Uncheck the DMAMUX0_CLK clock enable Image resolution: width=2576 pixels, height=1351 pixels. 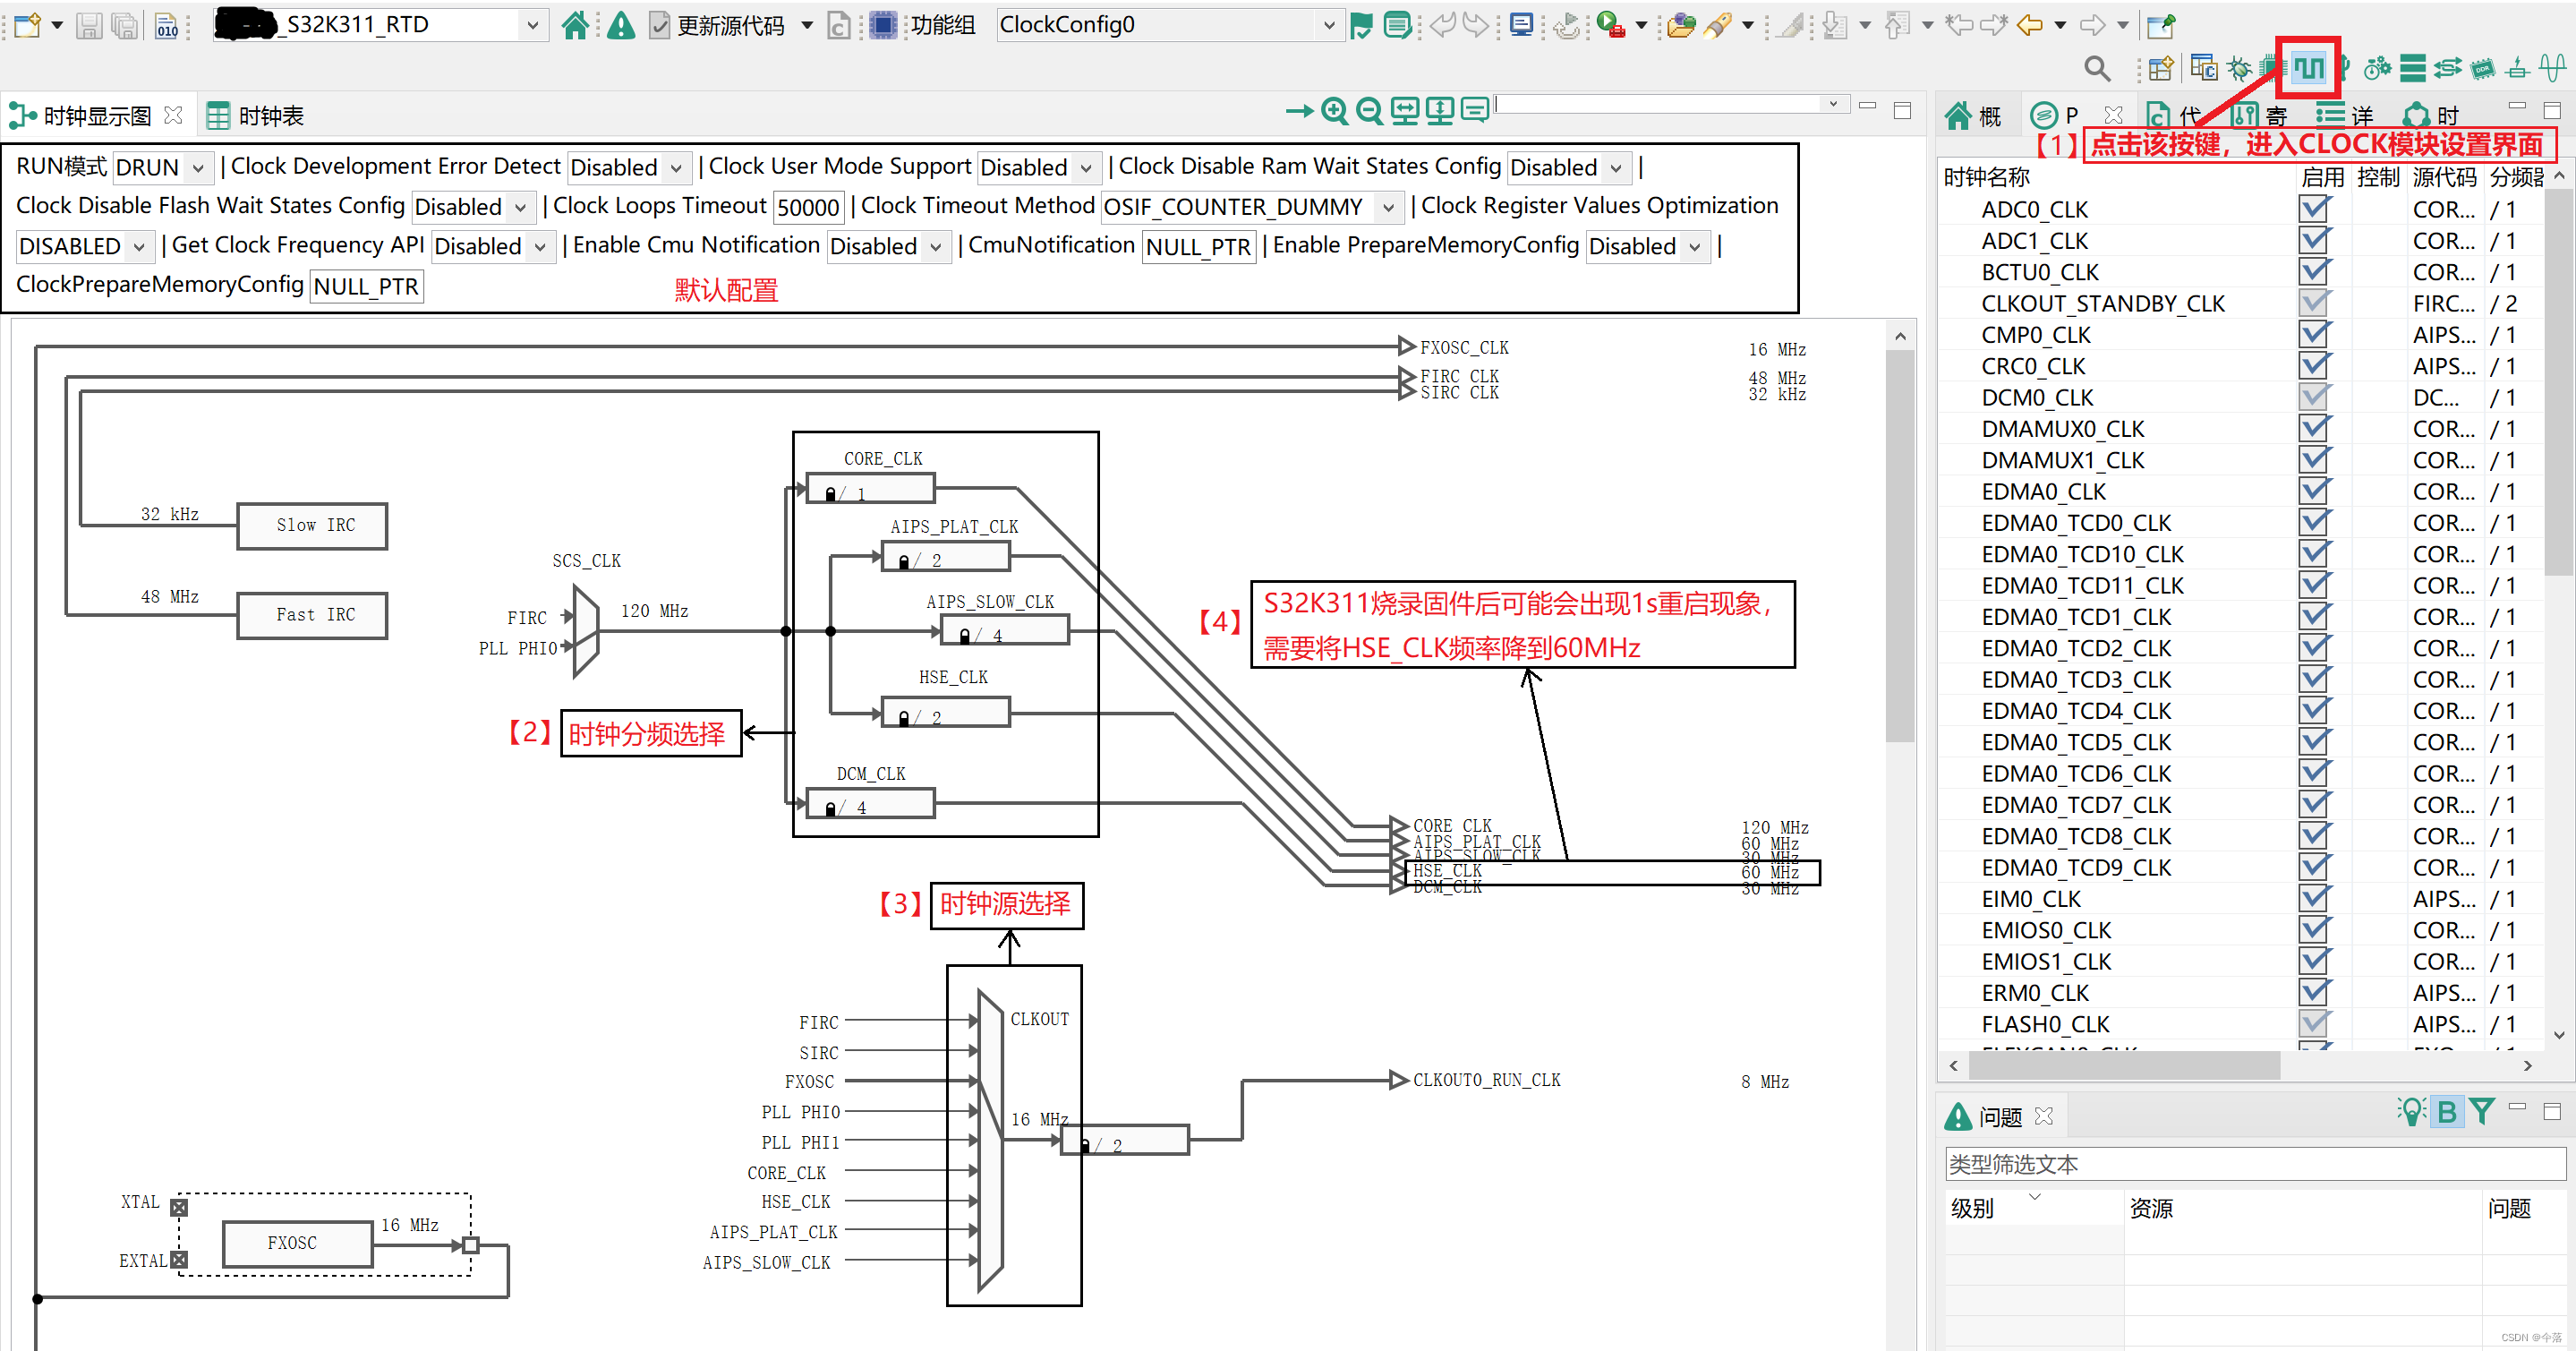pyautogui.click(x=2315, y=428)
